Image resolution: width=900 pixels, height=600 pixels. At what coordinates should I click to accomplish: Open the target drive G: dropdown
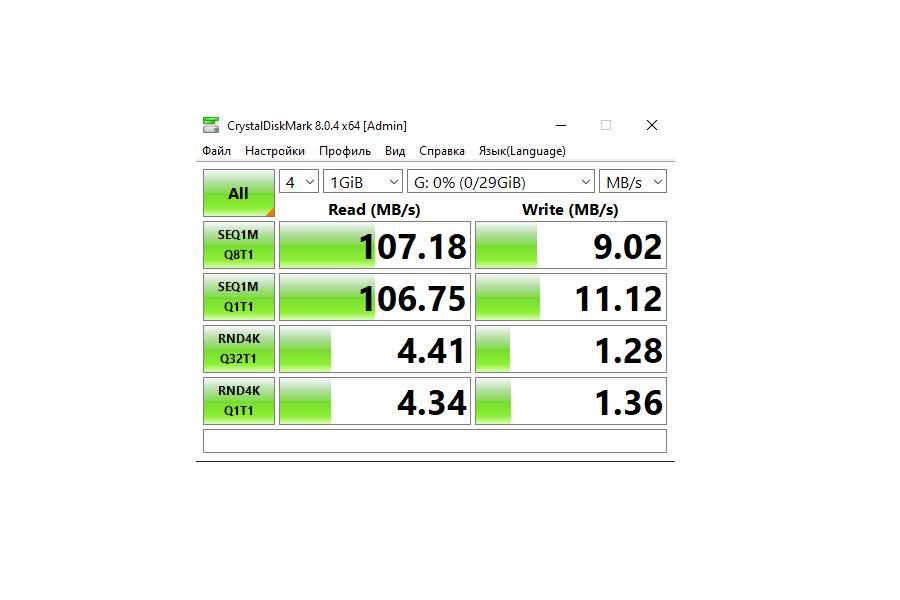500,181
